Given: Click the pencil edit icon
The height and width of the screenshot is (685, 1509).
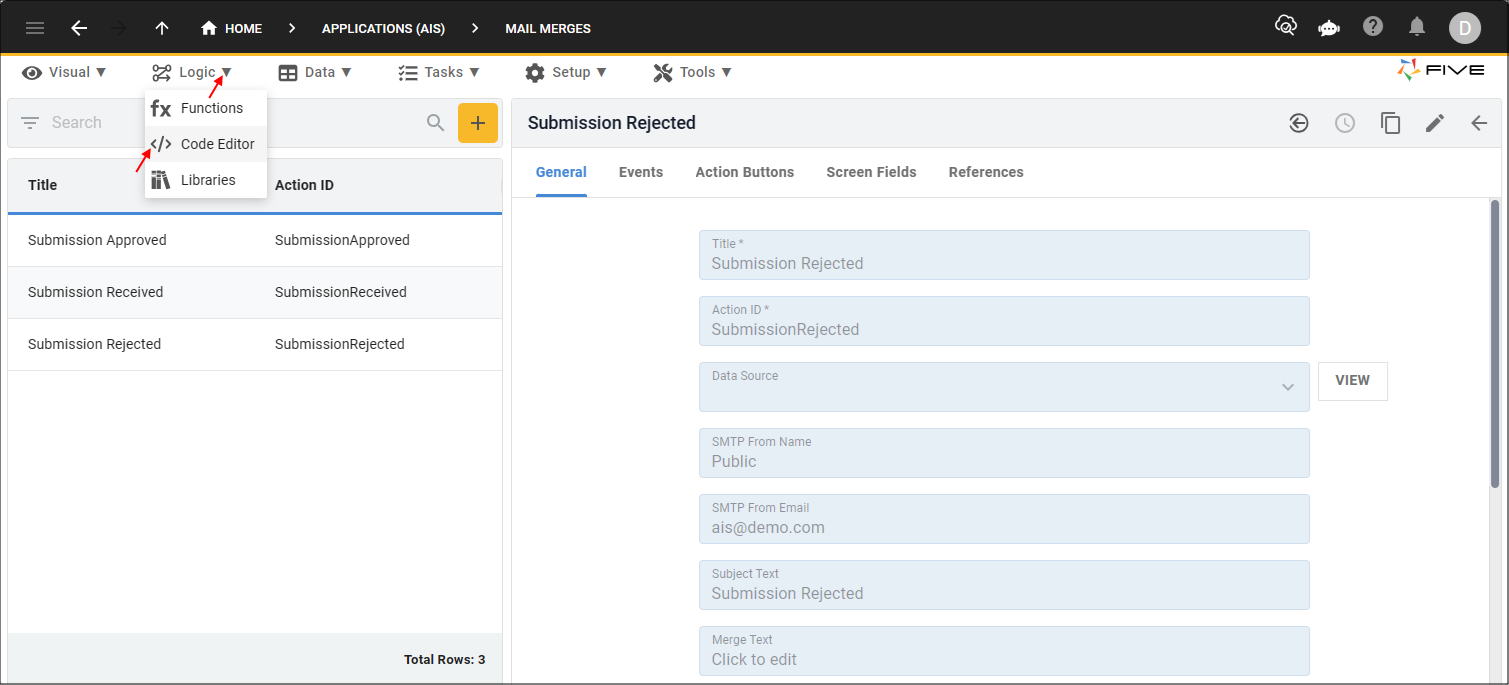Looking at the screenshot, I should tap(1435, 123).
